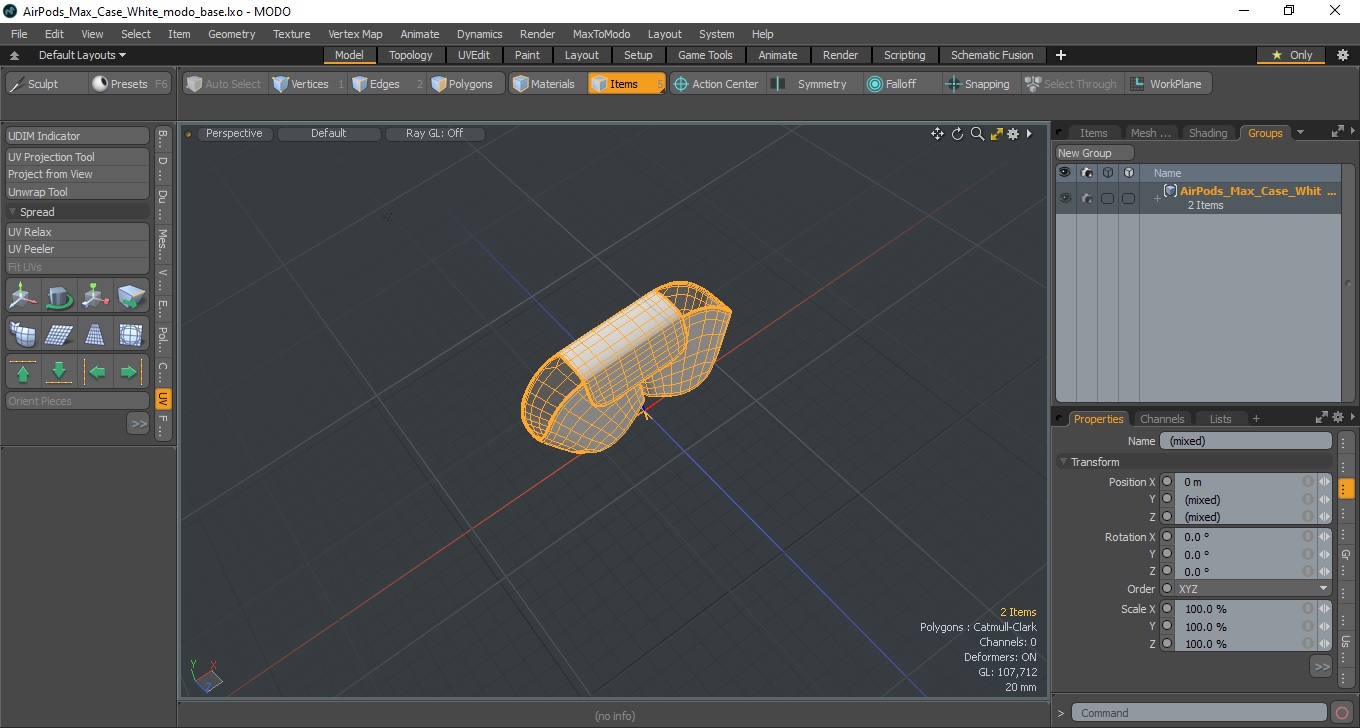Toggle Snapping on
Image resolution: width=1360 pixels, height=728 pixels.
point(978,84)
